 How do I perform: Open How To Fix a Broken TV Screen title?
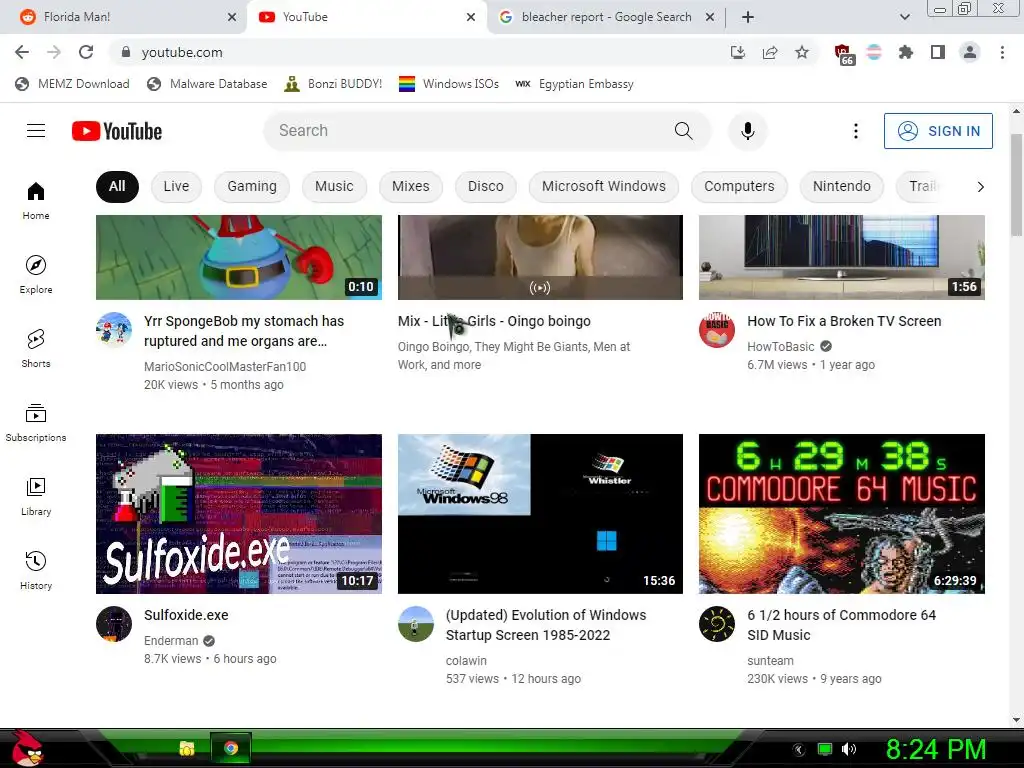coord(844,321)
